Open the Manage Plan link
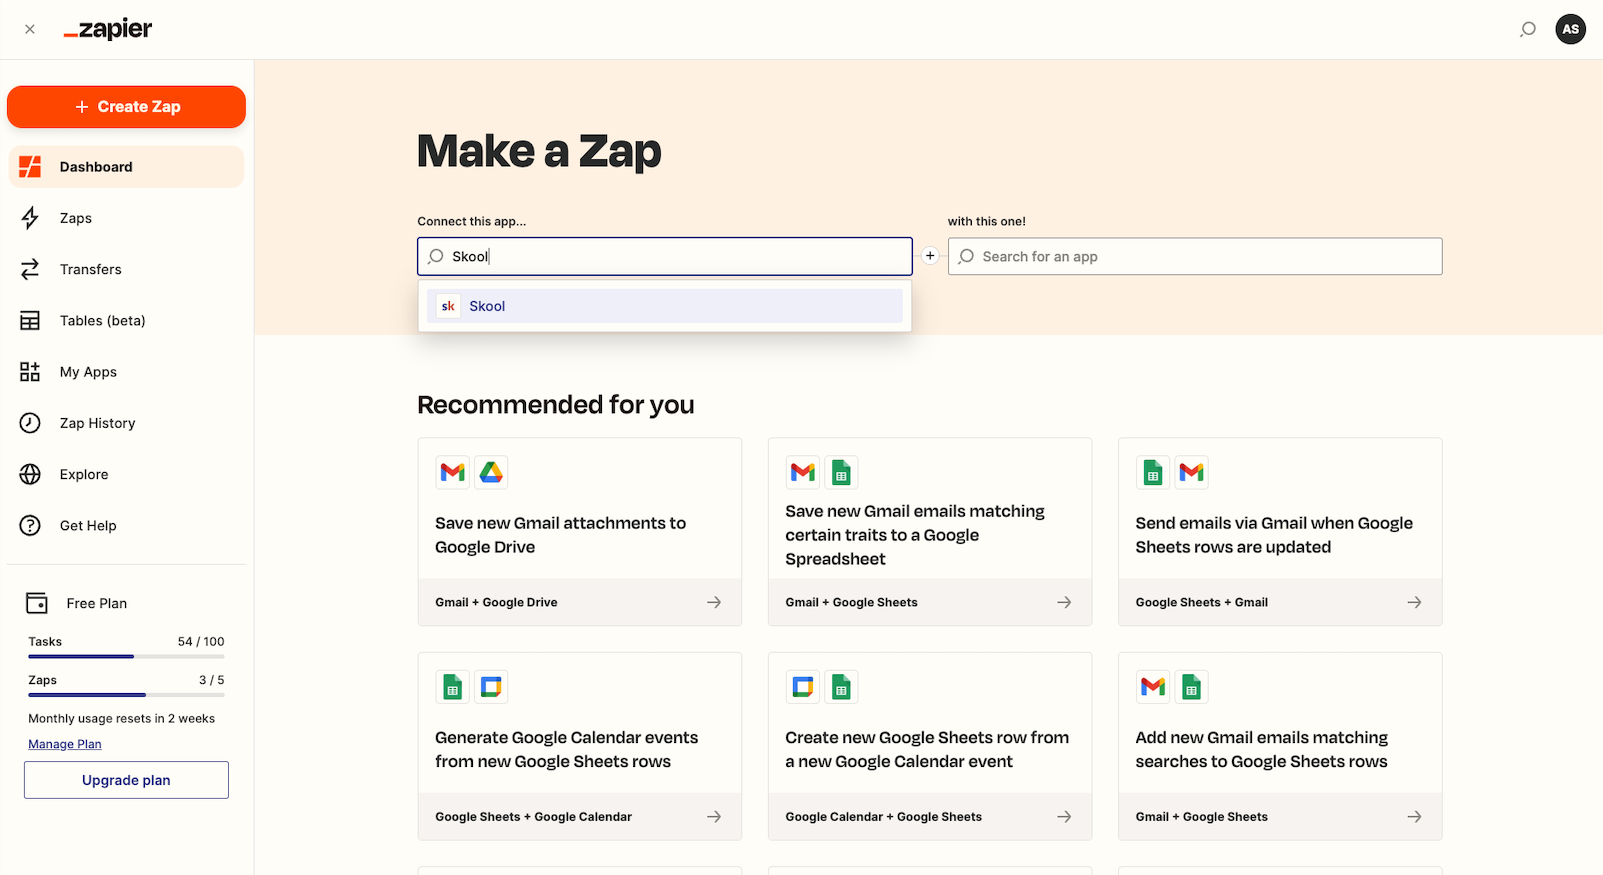1603x875 pixels. (65, 744)
